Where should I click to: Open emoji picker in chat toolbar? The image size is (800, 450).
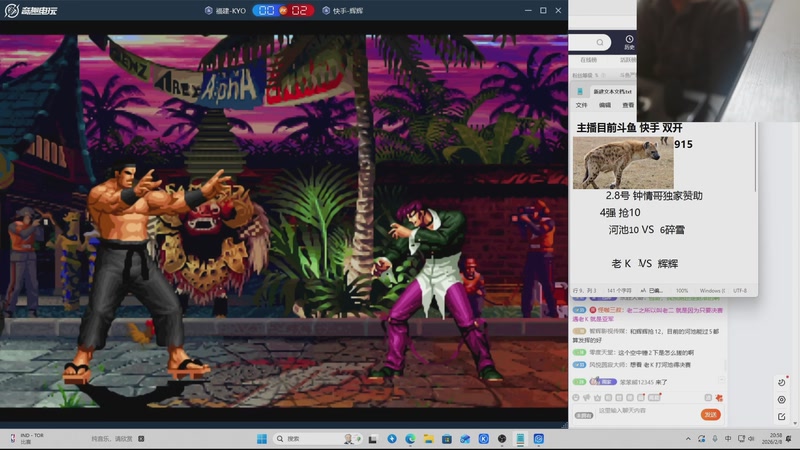(576, 397)
